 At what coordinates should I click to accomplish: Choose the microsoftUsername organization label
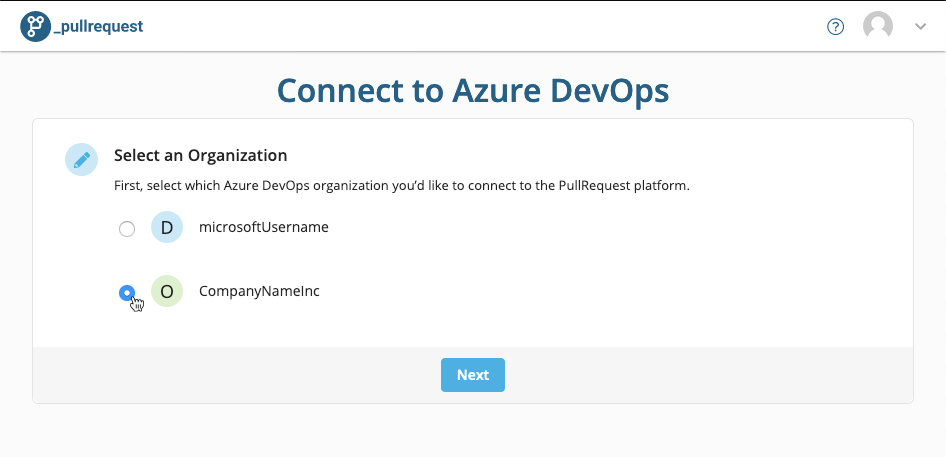[264, 228]
